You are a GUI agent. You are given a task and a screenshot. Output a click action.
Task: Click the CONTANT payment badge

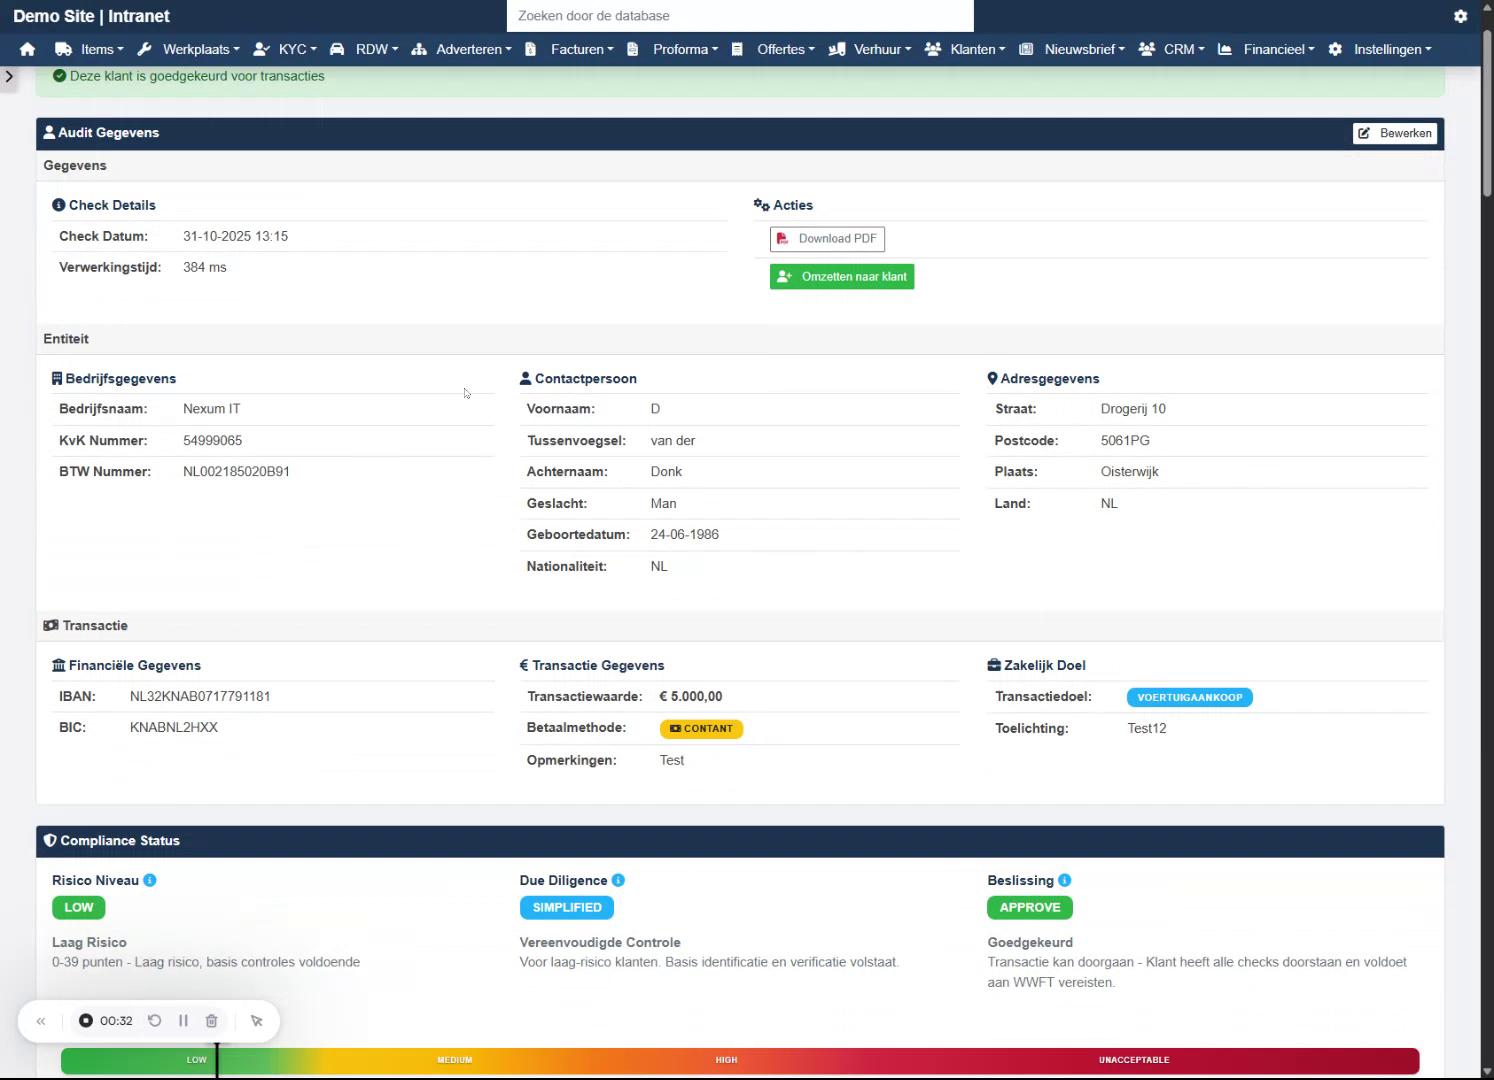click(701, 729)
